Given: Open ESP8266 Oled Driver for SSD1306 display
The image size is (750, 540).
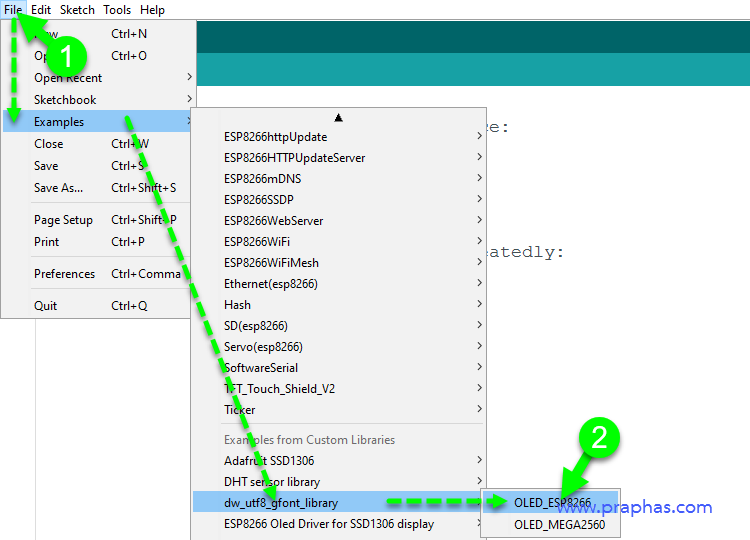Looking at the screenshot, I should tap(339, 524).
